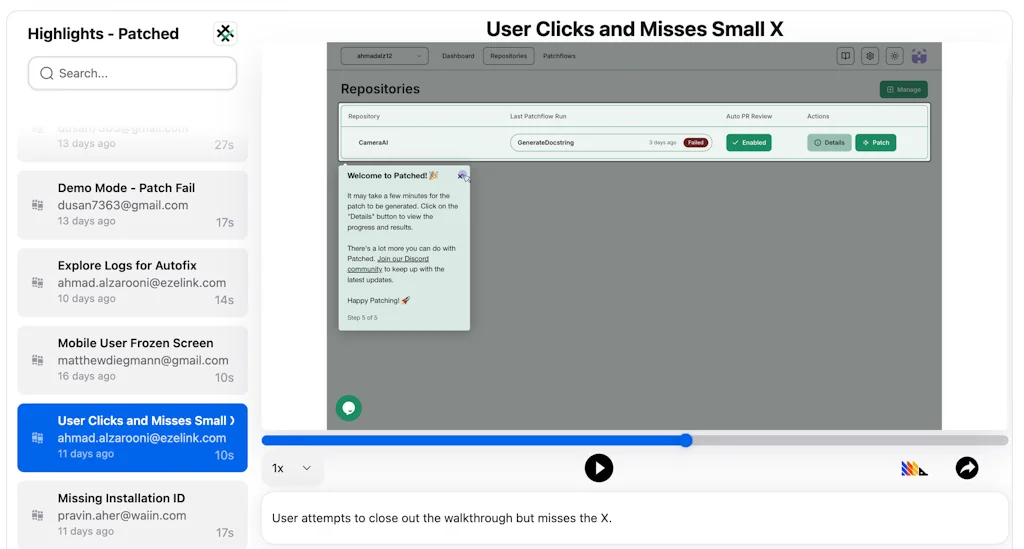
Task: Expand the 1x playback speed dropdown
Action: point(292,468)
